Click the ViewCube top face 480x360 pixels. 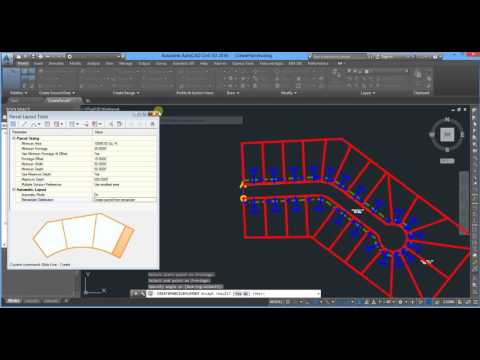tap(447, 135)
